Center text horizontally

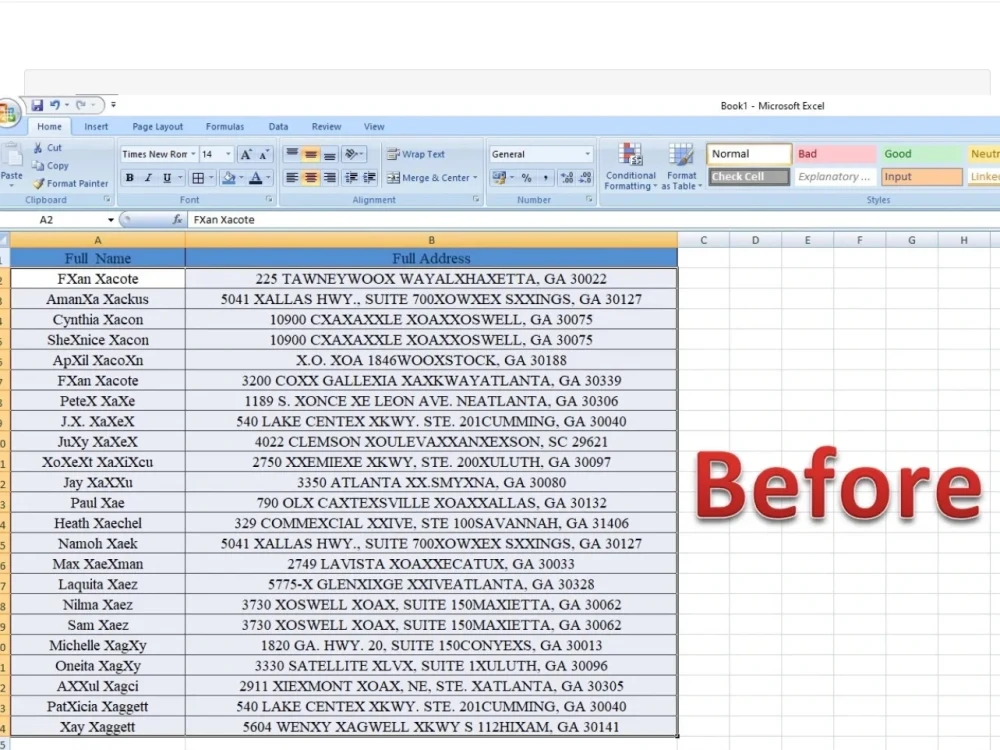point(311,178)
